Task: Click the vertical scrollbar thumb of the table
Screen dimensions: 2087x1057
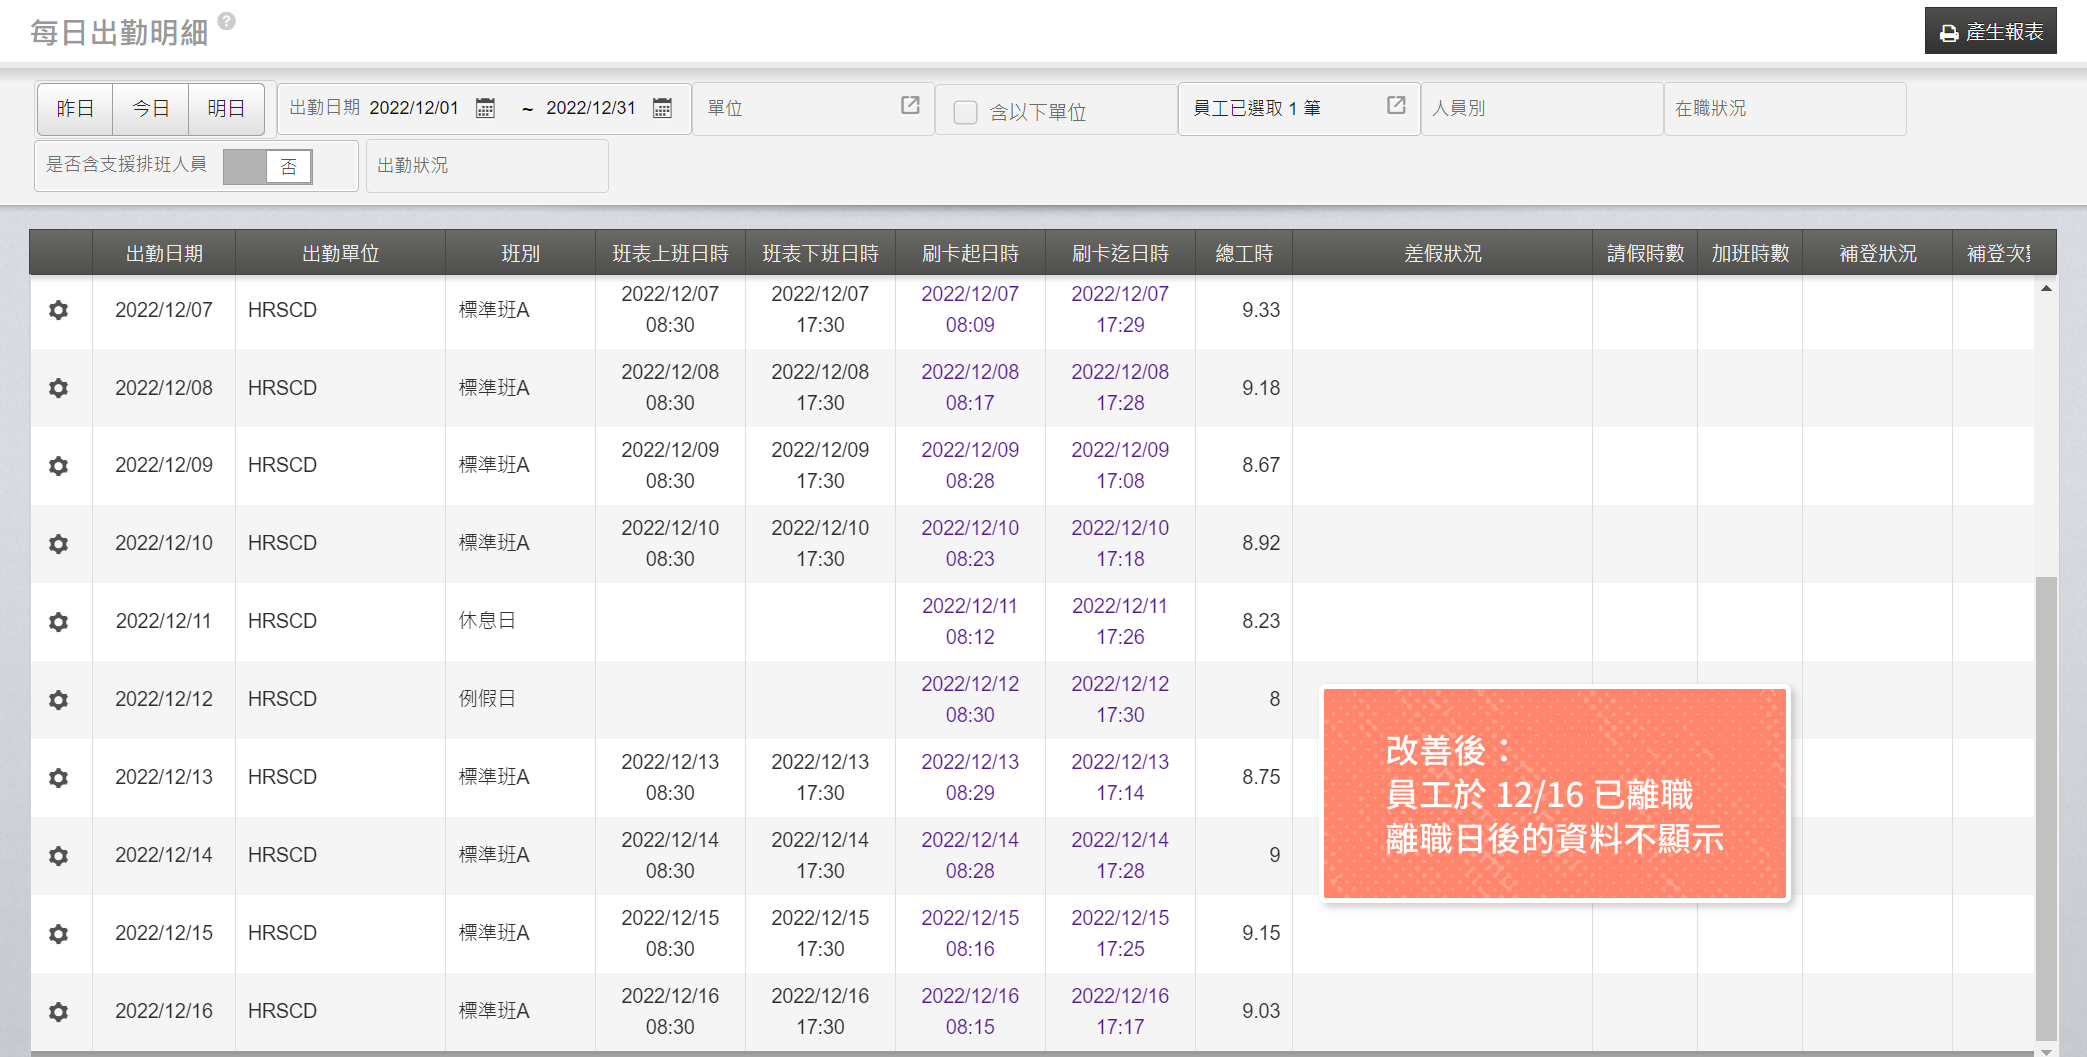Action: coord(2046,808)
